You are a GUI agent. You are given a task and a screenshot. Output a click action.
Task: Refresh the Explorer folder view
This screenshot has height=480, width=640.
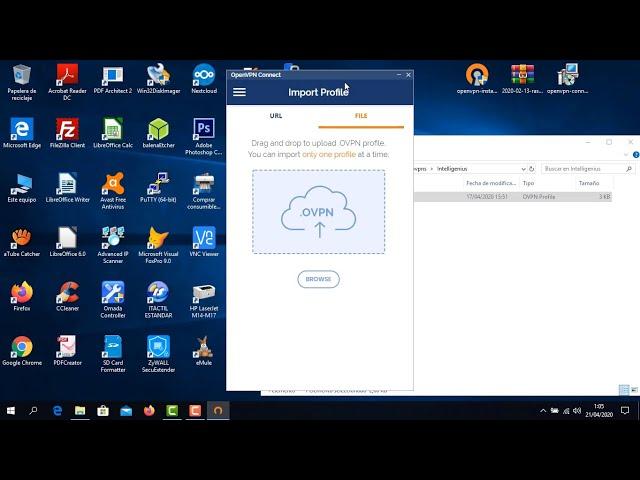(531, 169)
